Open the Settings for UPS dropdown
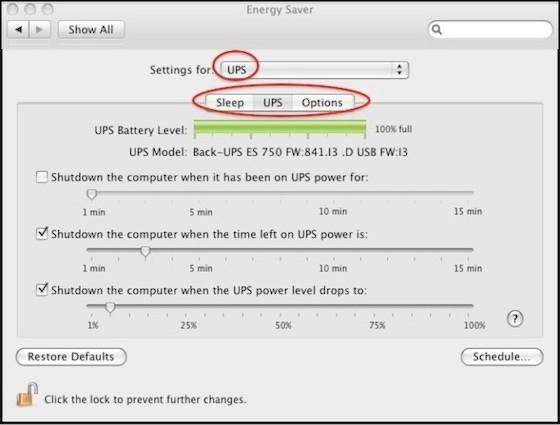The height and width of the screenshot is (425, 560). pos(314,69)
